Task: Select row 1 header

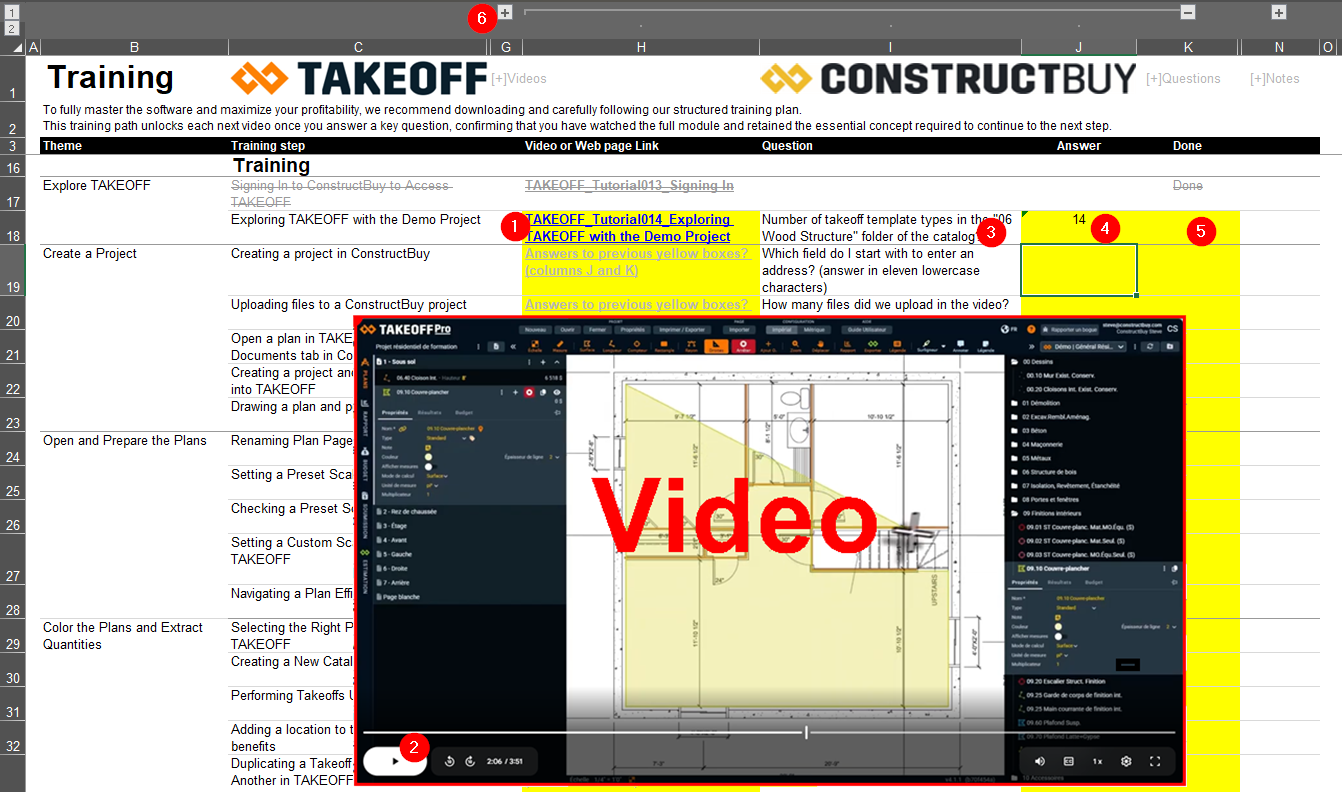Action: pos(13,78)
